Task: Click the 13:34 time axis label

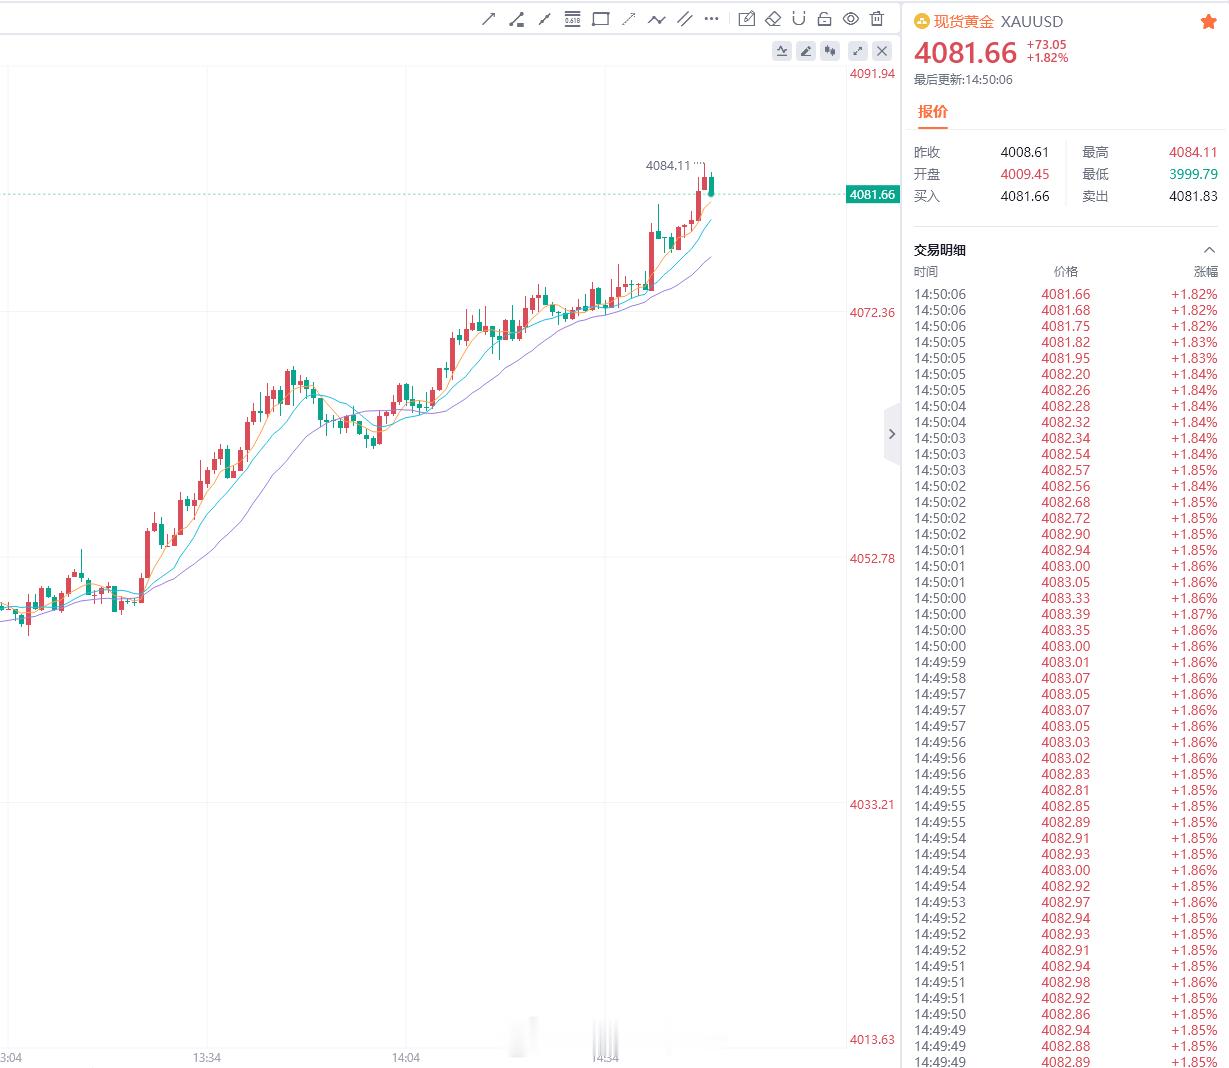Action: [207, 1057]
